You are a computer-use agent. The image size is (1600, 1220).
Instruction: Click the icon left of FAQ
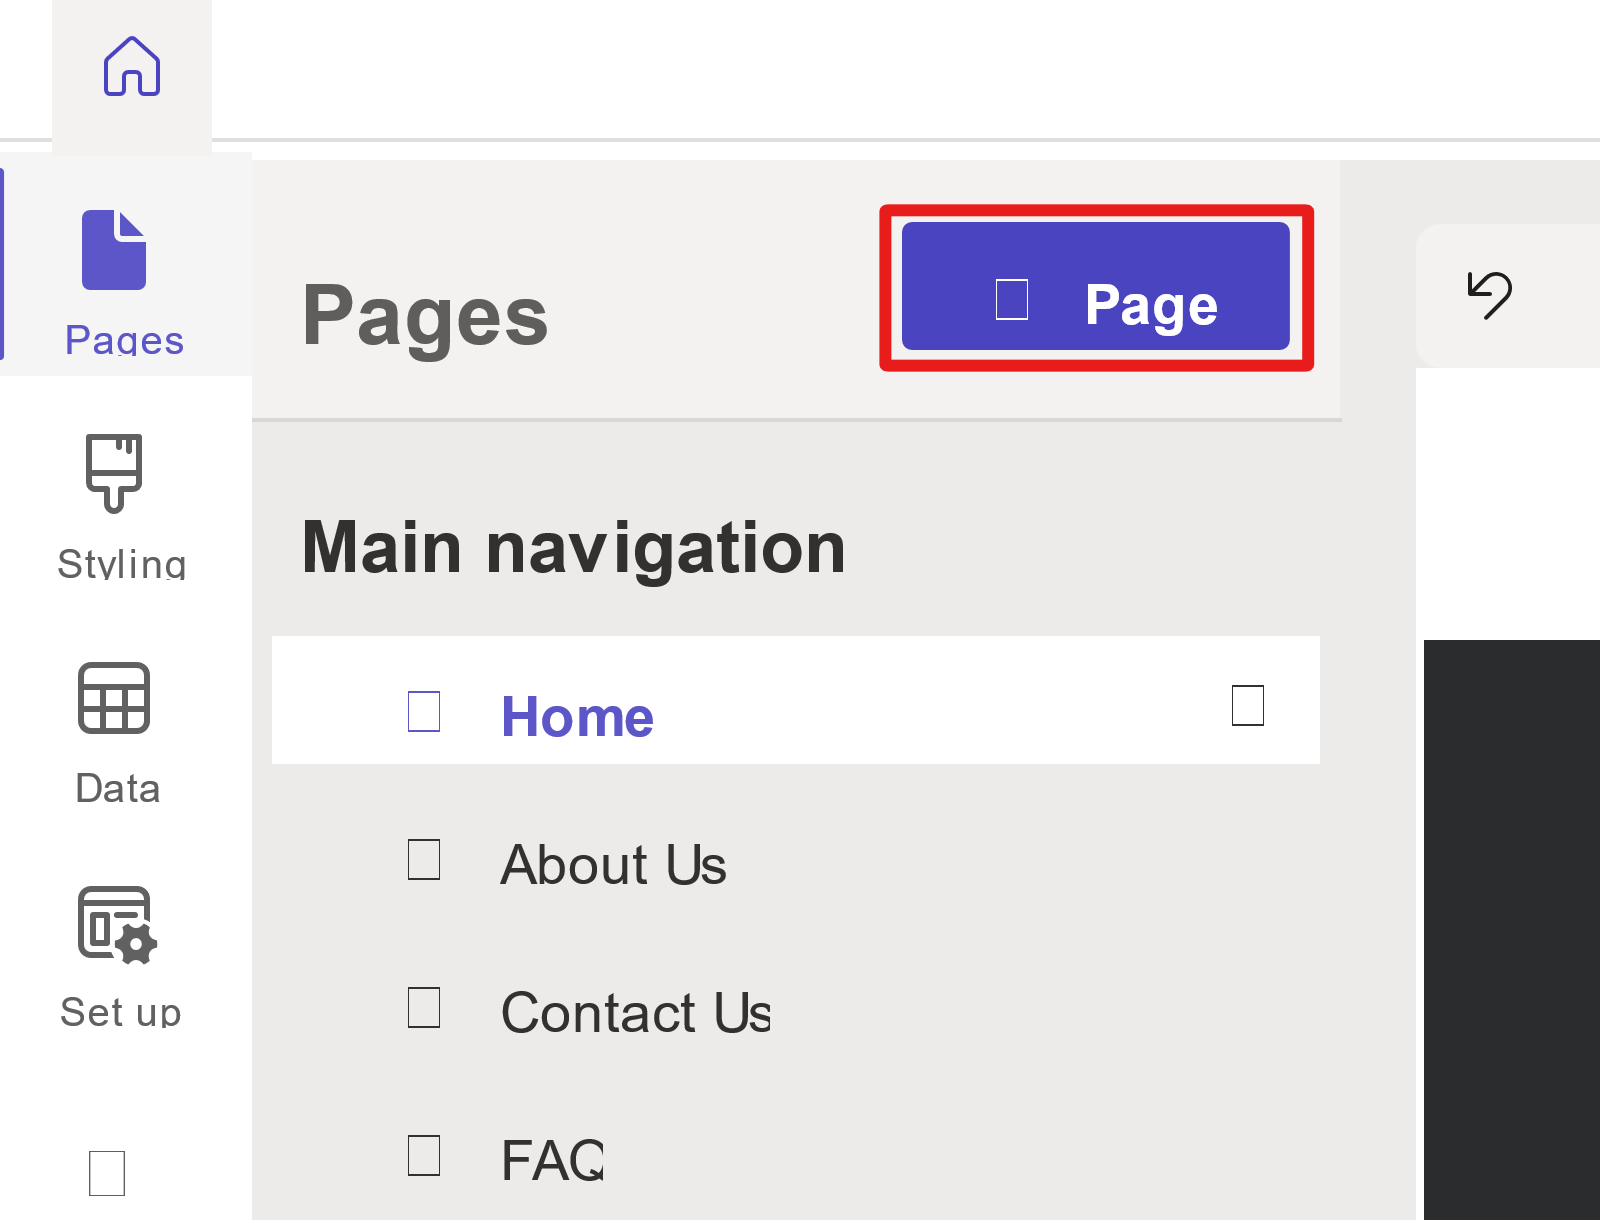424,1155
